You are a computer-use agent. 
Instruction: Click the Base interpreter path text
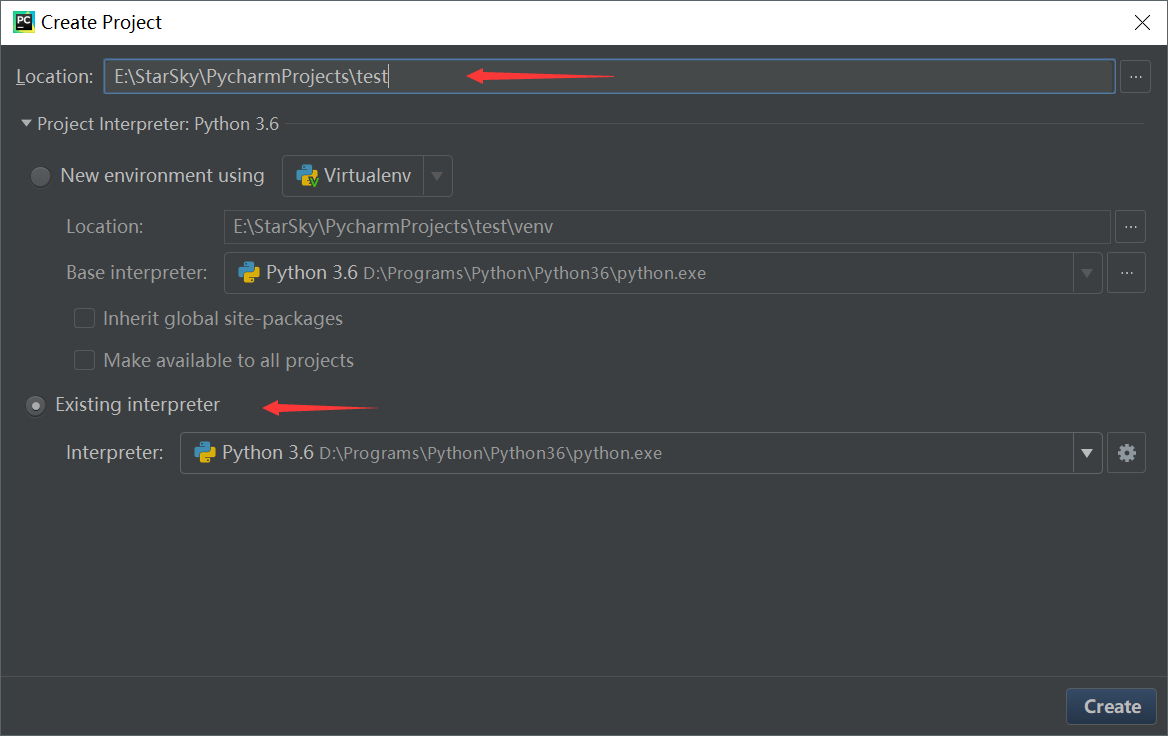click(534, 273)
